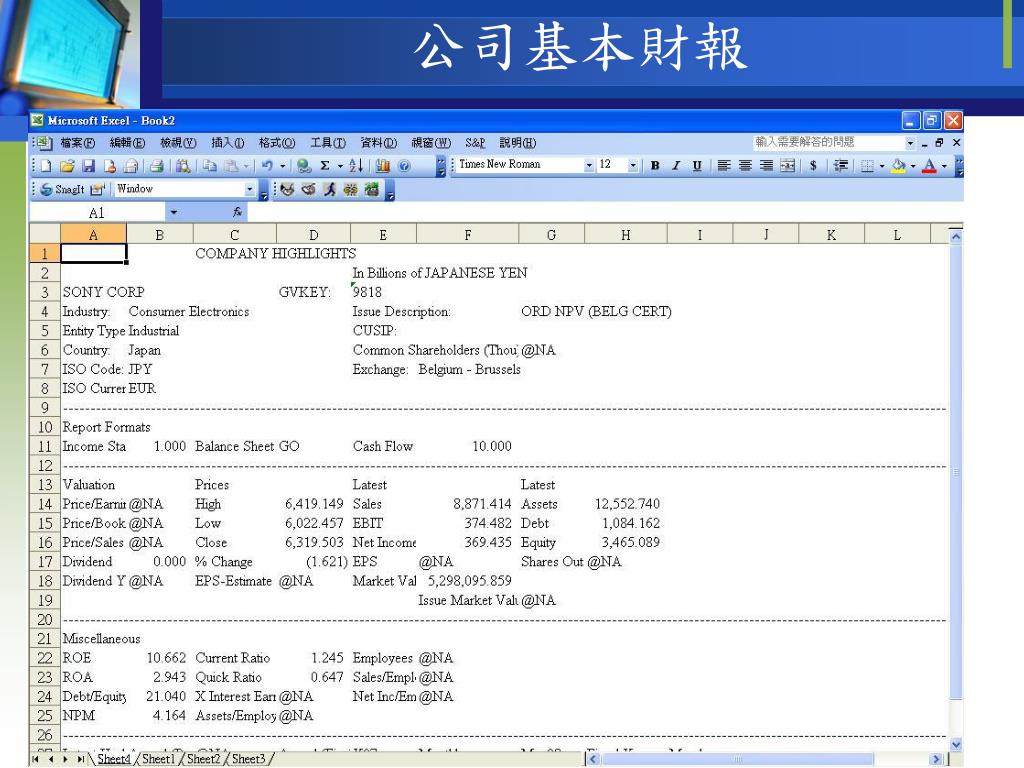1024x768 pixels.
Task: Click the Borders icon
Action: (867, 166)
